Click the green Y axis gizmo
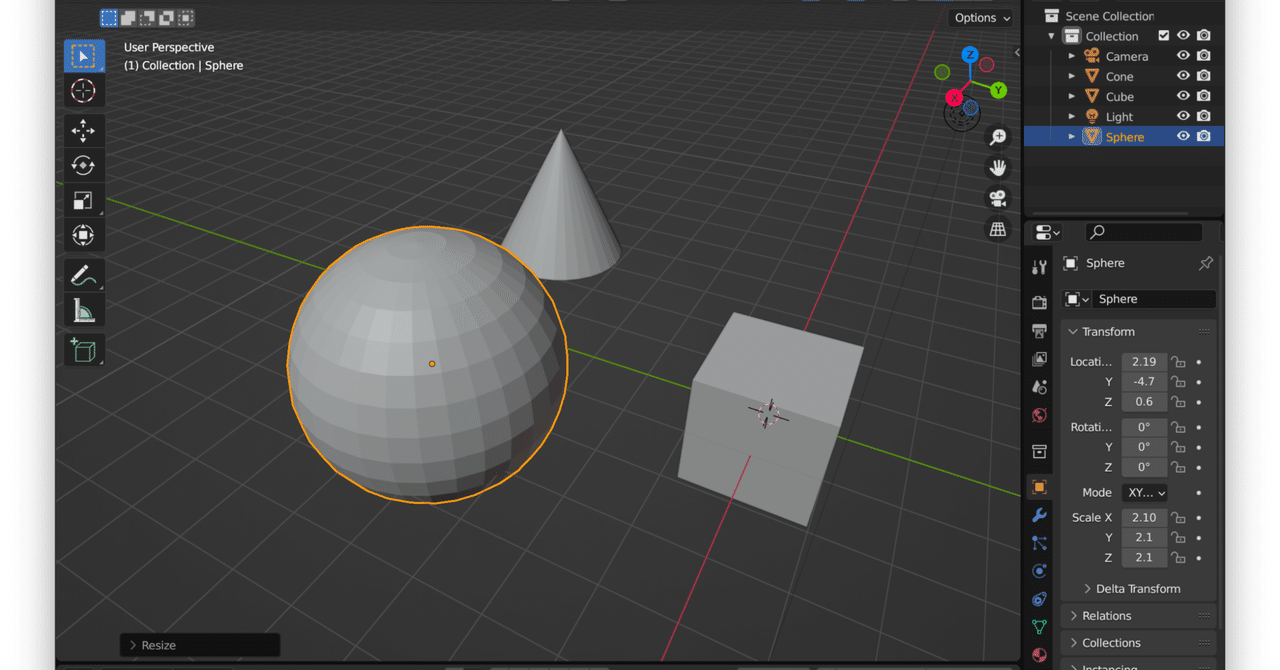Viewport: 1280px width, 670px height. tap(998, 90)
